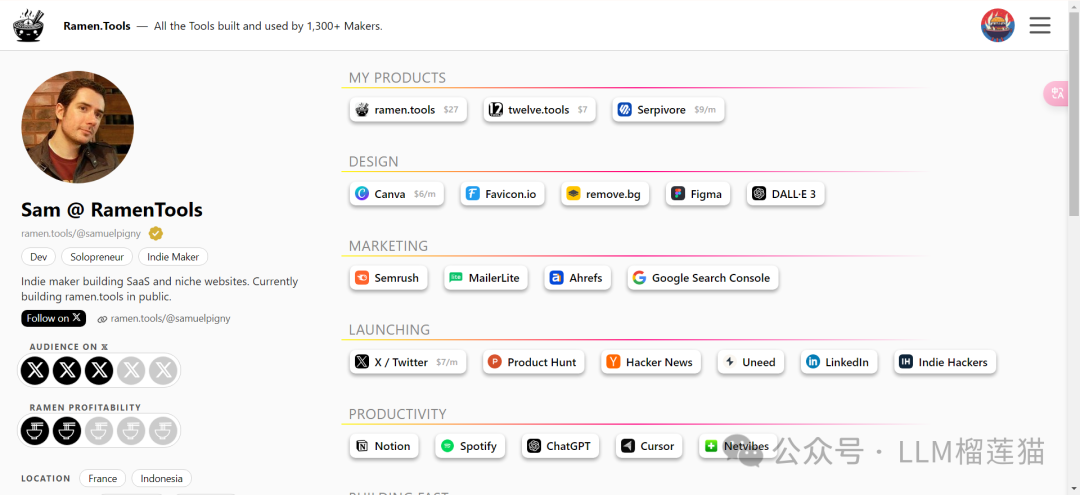Click the last grey ramen profitability bowl

coord(163,431)
